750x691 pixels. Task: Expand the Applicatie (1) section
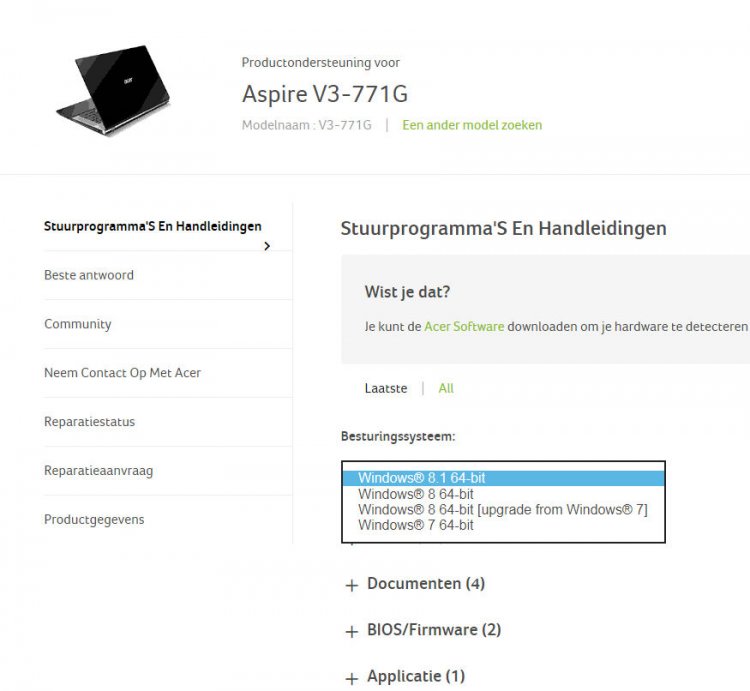pyautogui.click(x=416, y=676)
